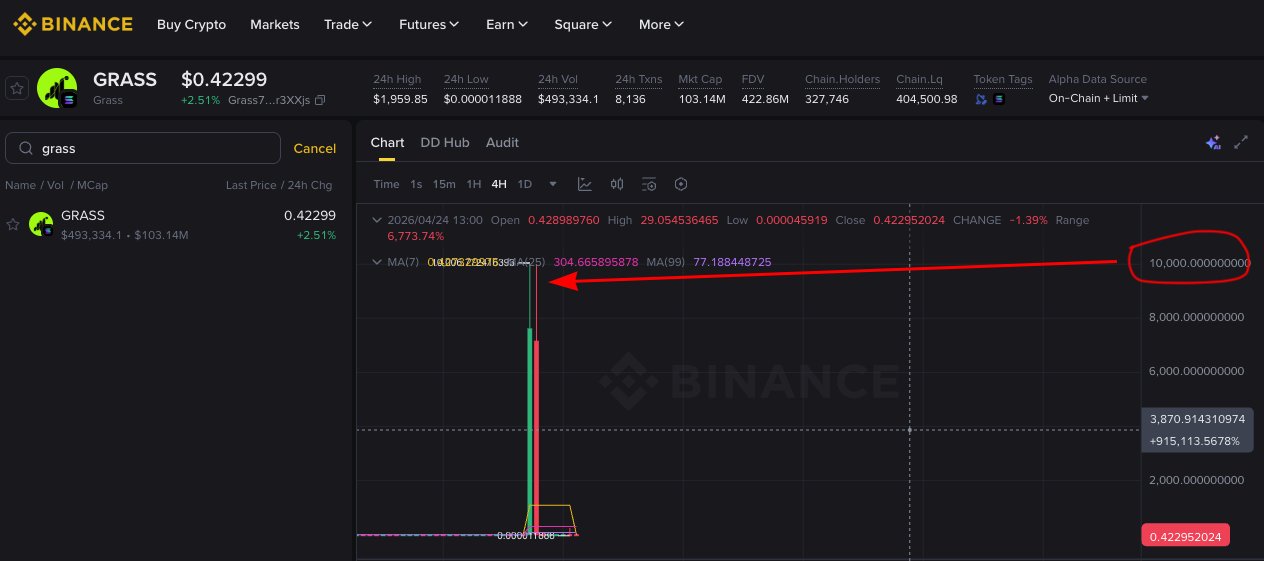
Task: Click Chain.Holders value 327,746
Action: tap(827, 99)
